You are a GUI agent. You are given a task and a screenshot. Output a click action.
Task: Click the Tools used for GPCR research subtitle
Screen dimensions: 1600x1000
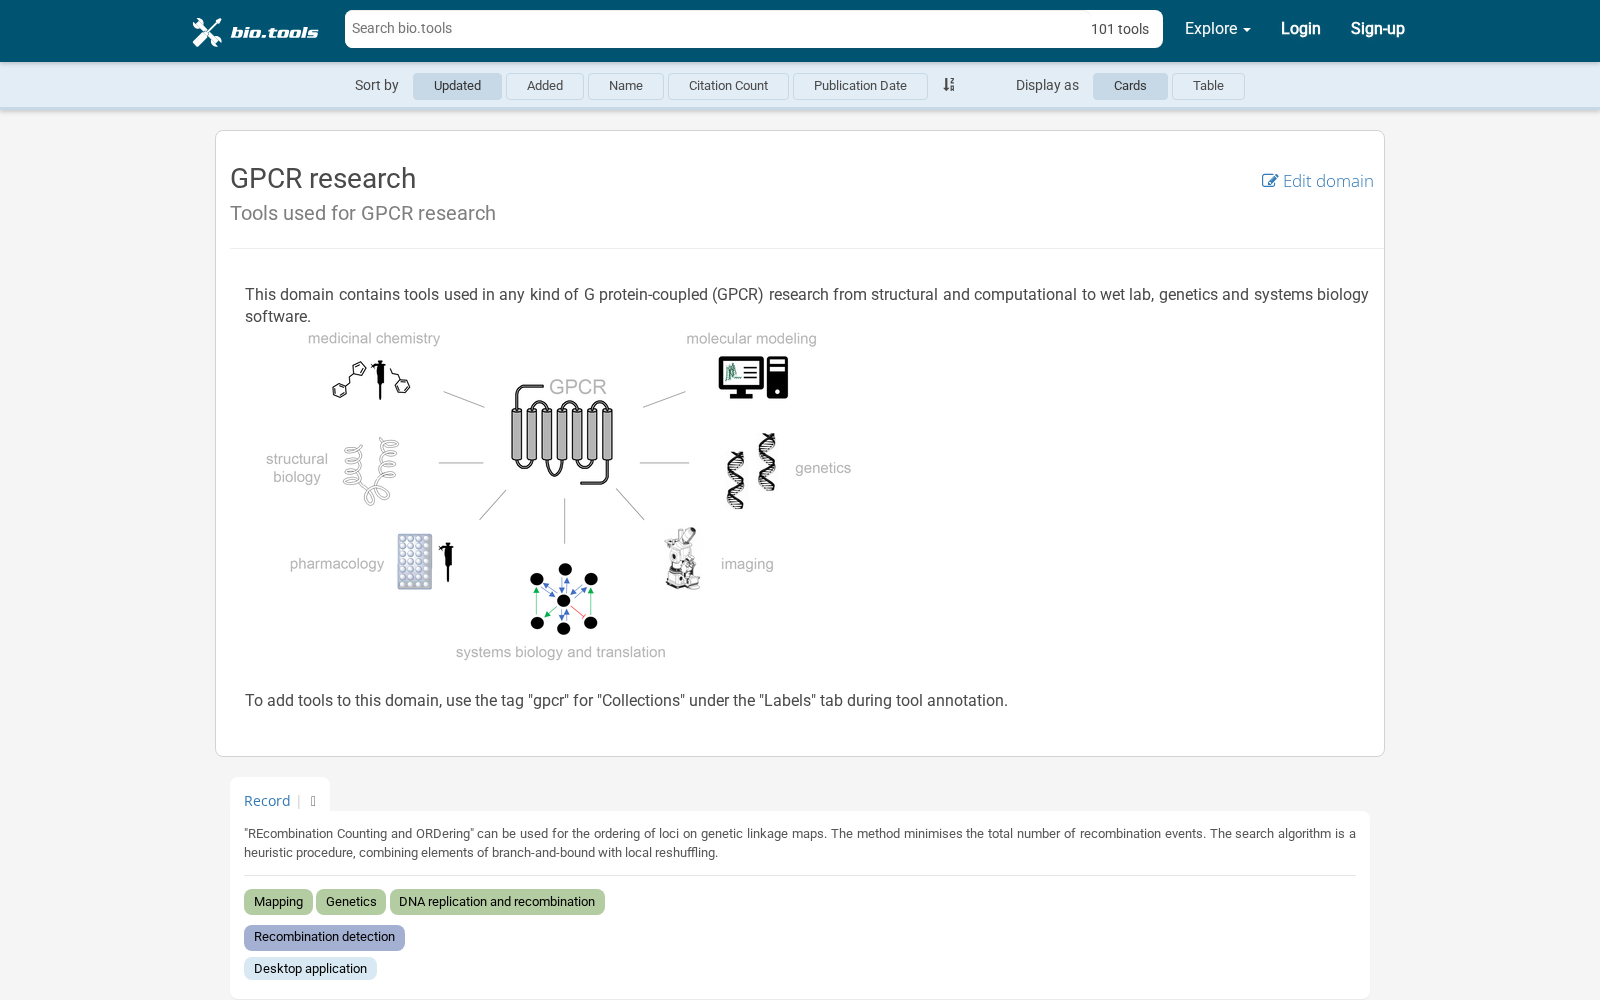[x=363, y=213]
